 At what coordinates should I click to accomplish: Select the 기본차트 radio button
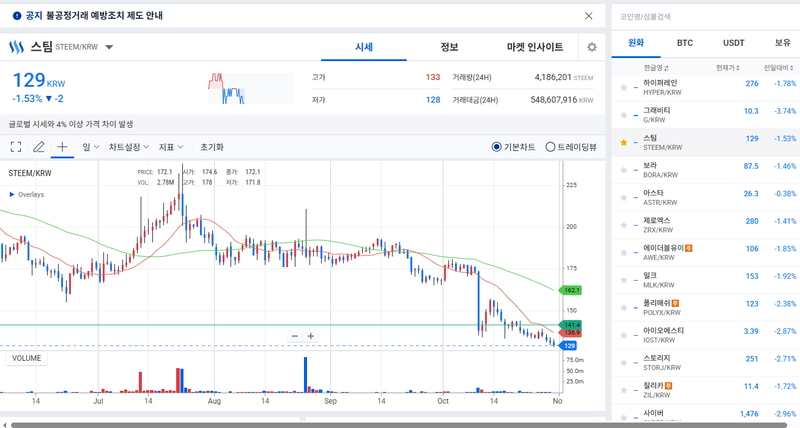497,147
